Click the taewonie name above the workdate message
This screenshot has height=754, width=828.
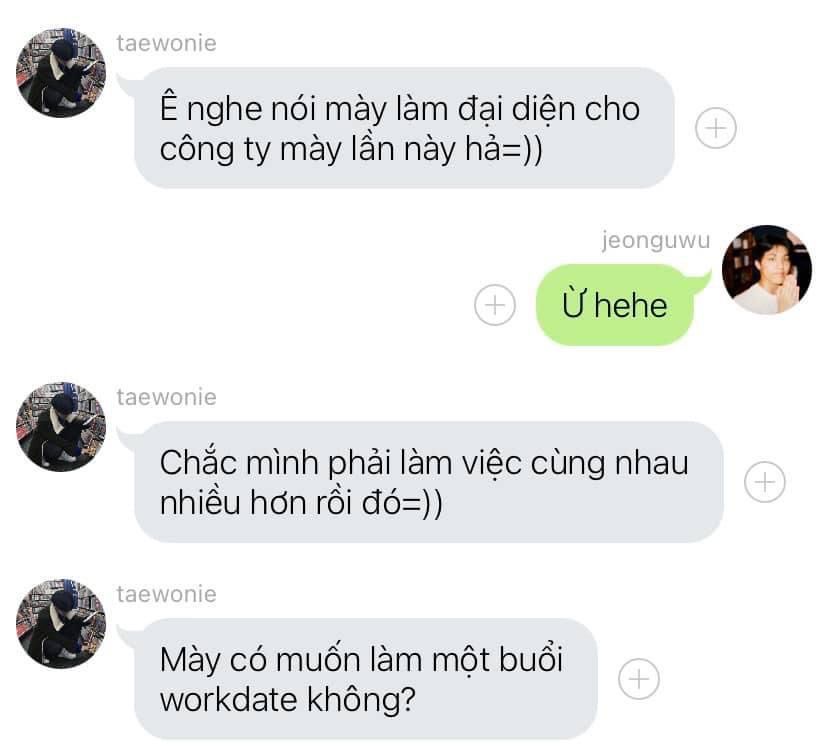[167, 594]
